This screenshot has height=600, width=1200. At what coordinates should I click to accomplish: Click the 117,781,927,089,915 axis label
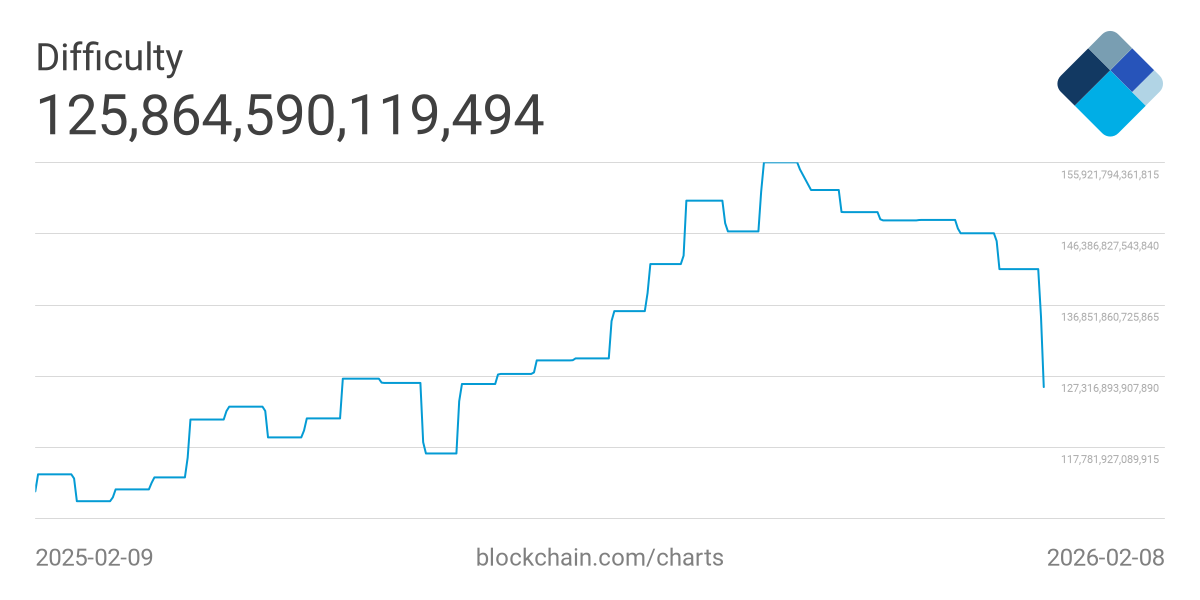pyautogui.click(x=1110, y=459)
